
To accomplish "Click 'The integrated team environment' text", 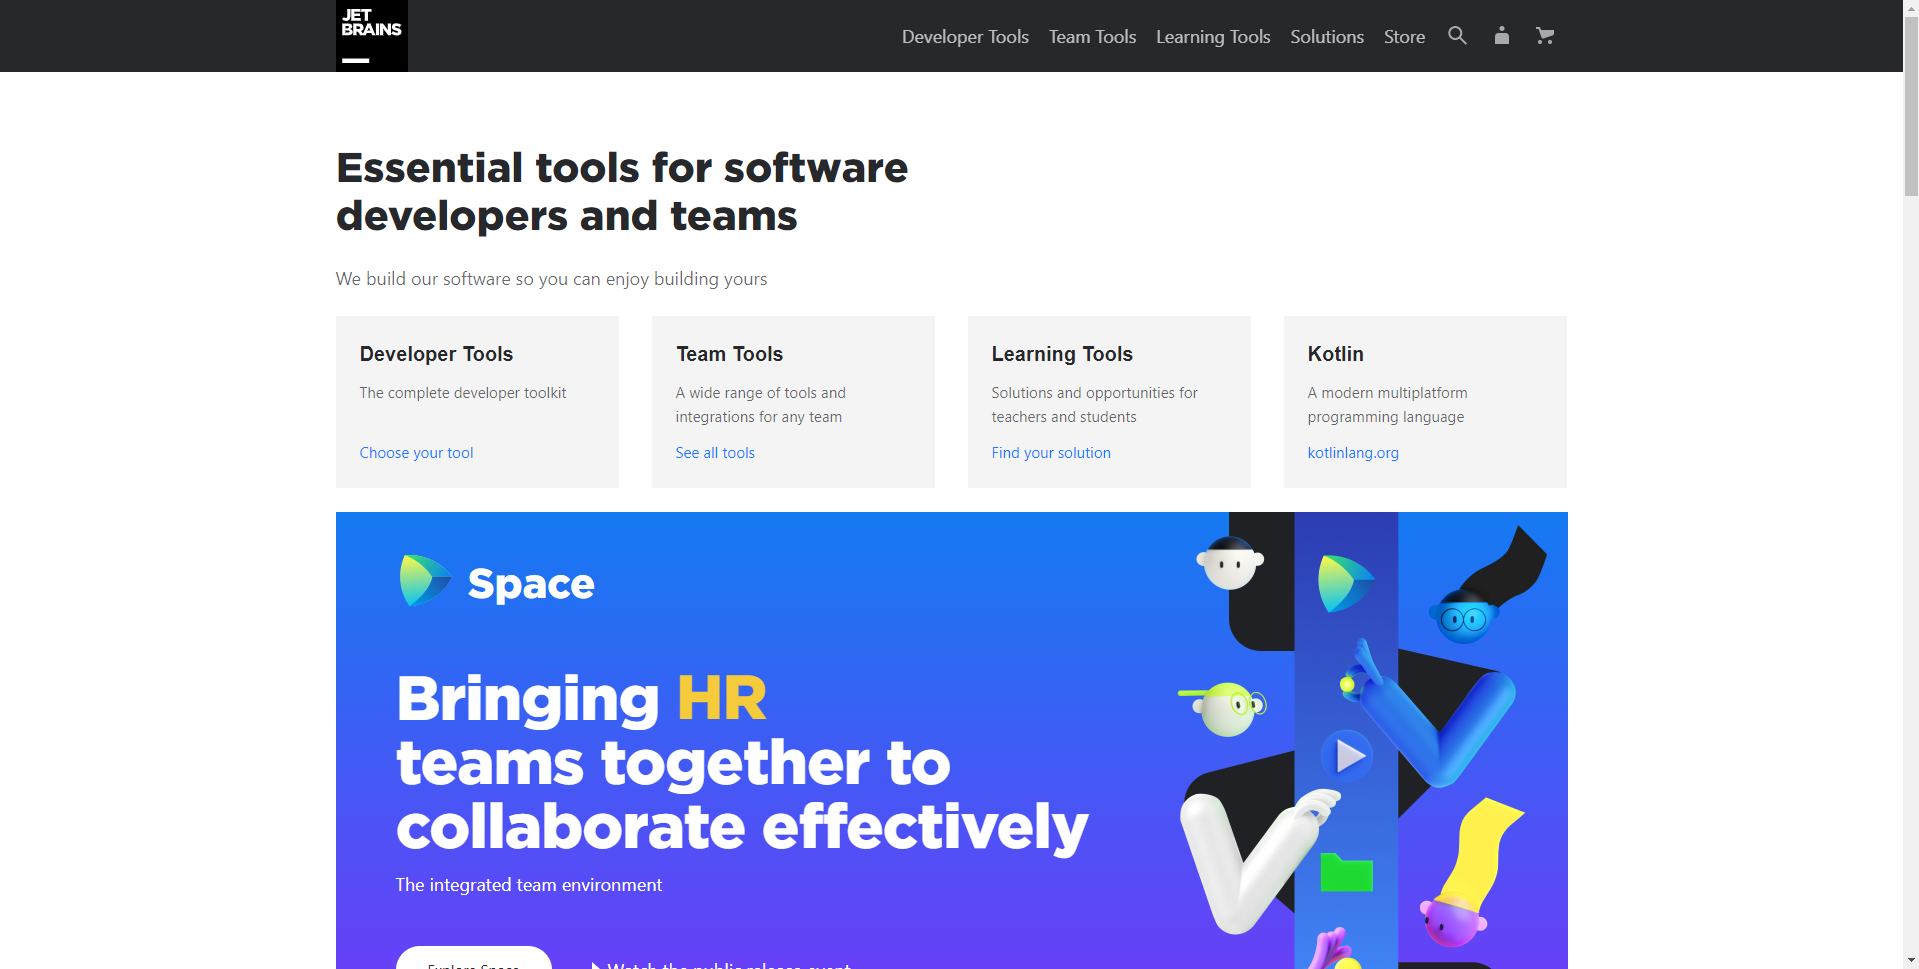I will click(x=528, y=885).
